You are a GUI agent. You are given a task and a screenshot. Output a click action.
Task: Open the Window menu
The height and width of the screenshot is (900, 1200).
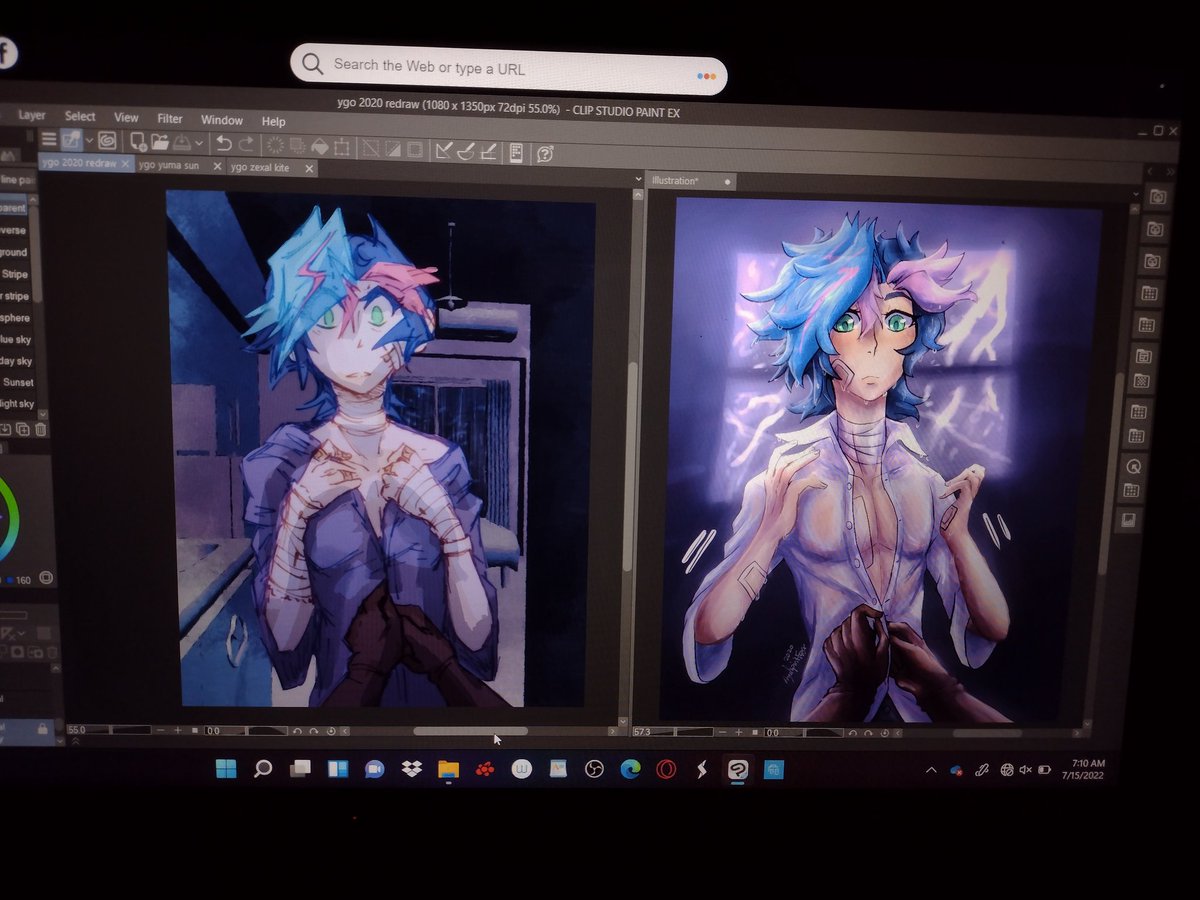[222, 120]
